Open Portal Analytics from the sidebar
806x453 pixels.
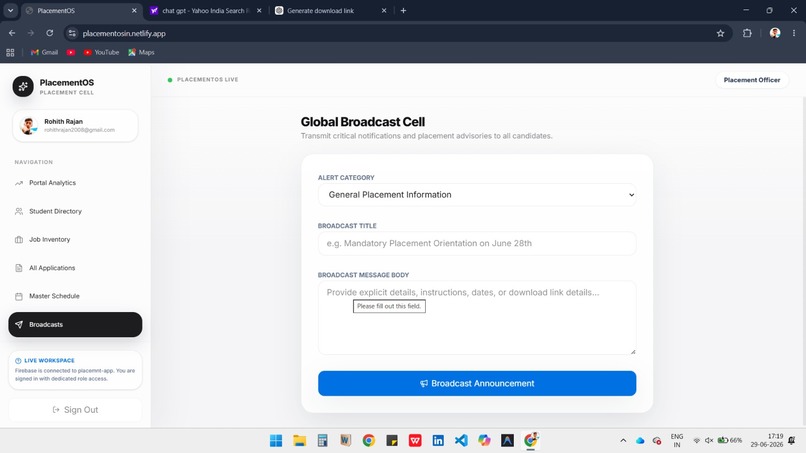click(x=75, y=183)
